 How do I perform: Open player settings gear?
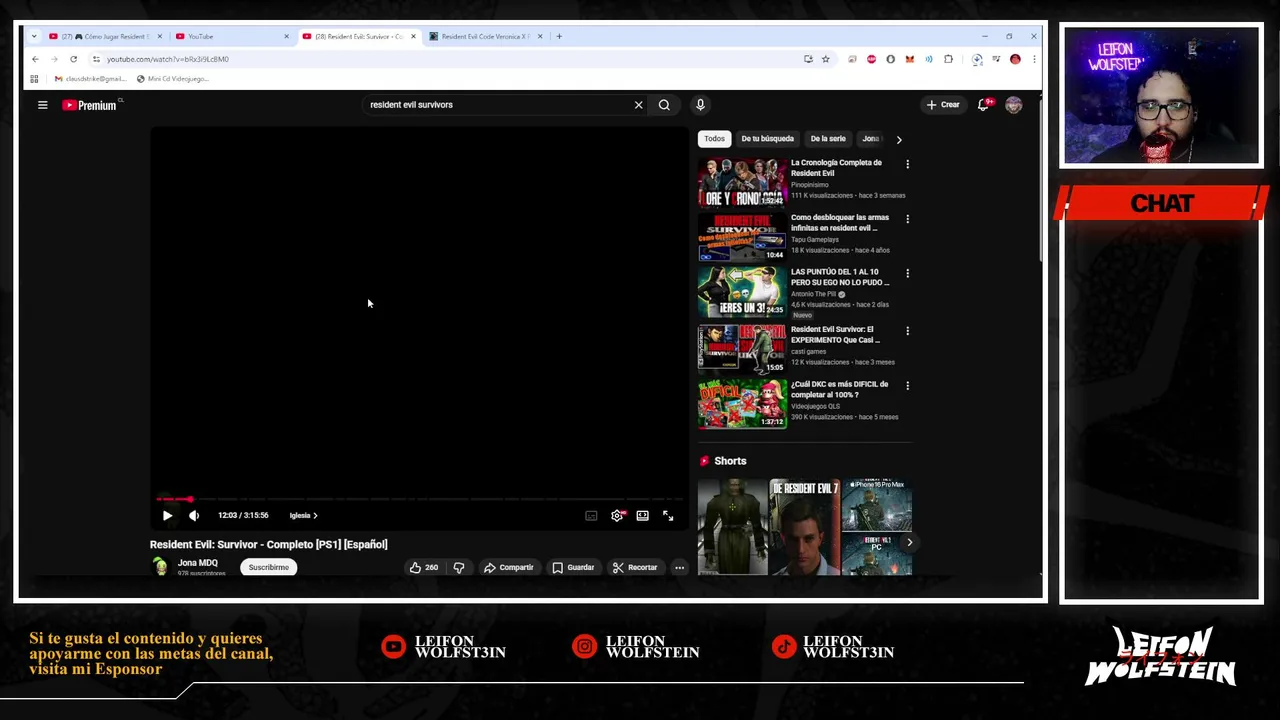(x=617, y=516)
